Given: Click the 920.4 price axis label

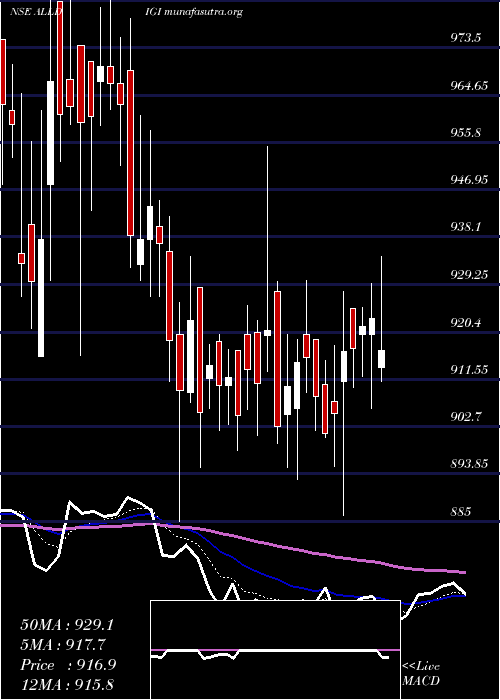Looking at the screenshot, I should [465, 322].
